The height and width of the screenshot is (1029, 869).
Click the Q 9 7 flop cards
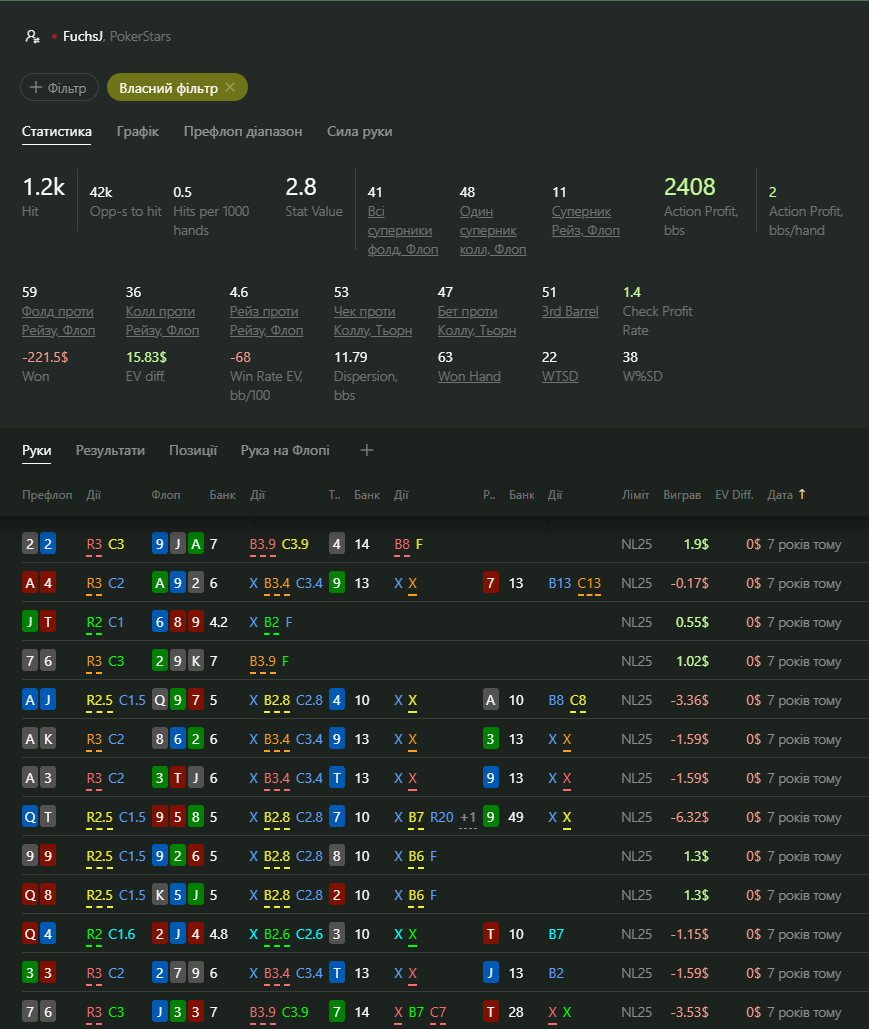coord(177,700)
